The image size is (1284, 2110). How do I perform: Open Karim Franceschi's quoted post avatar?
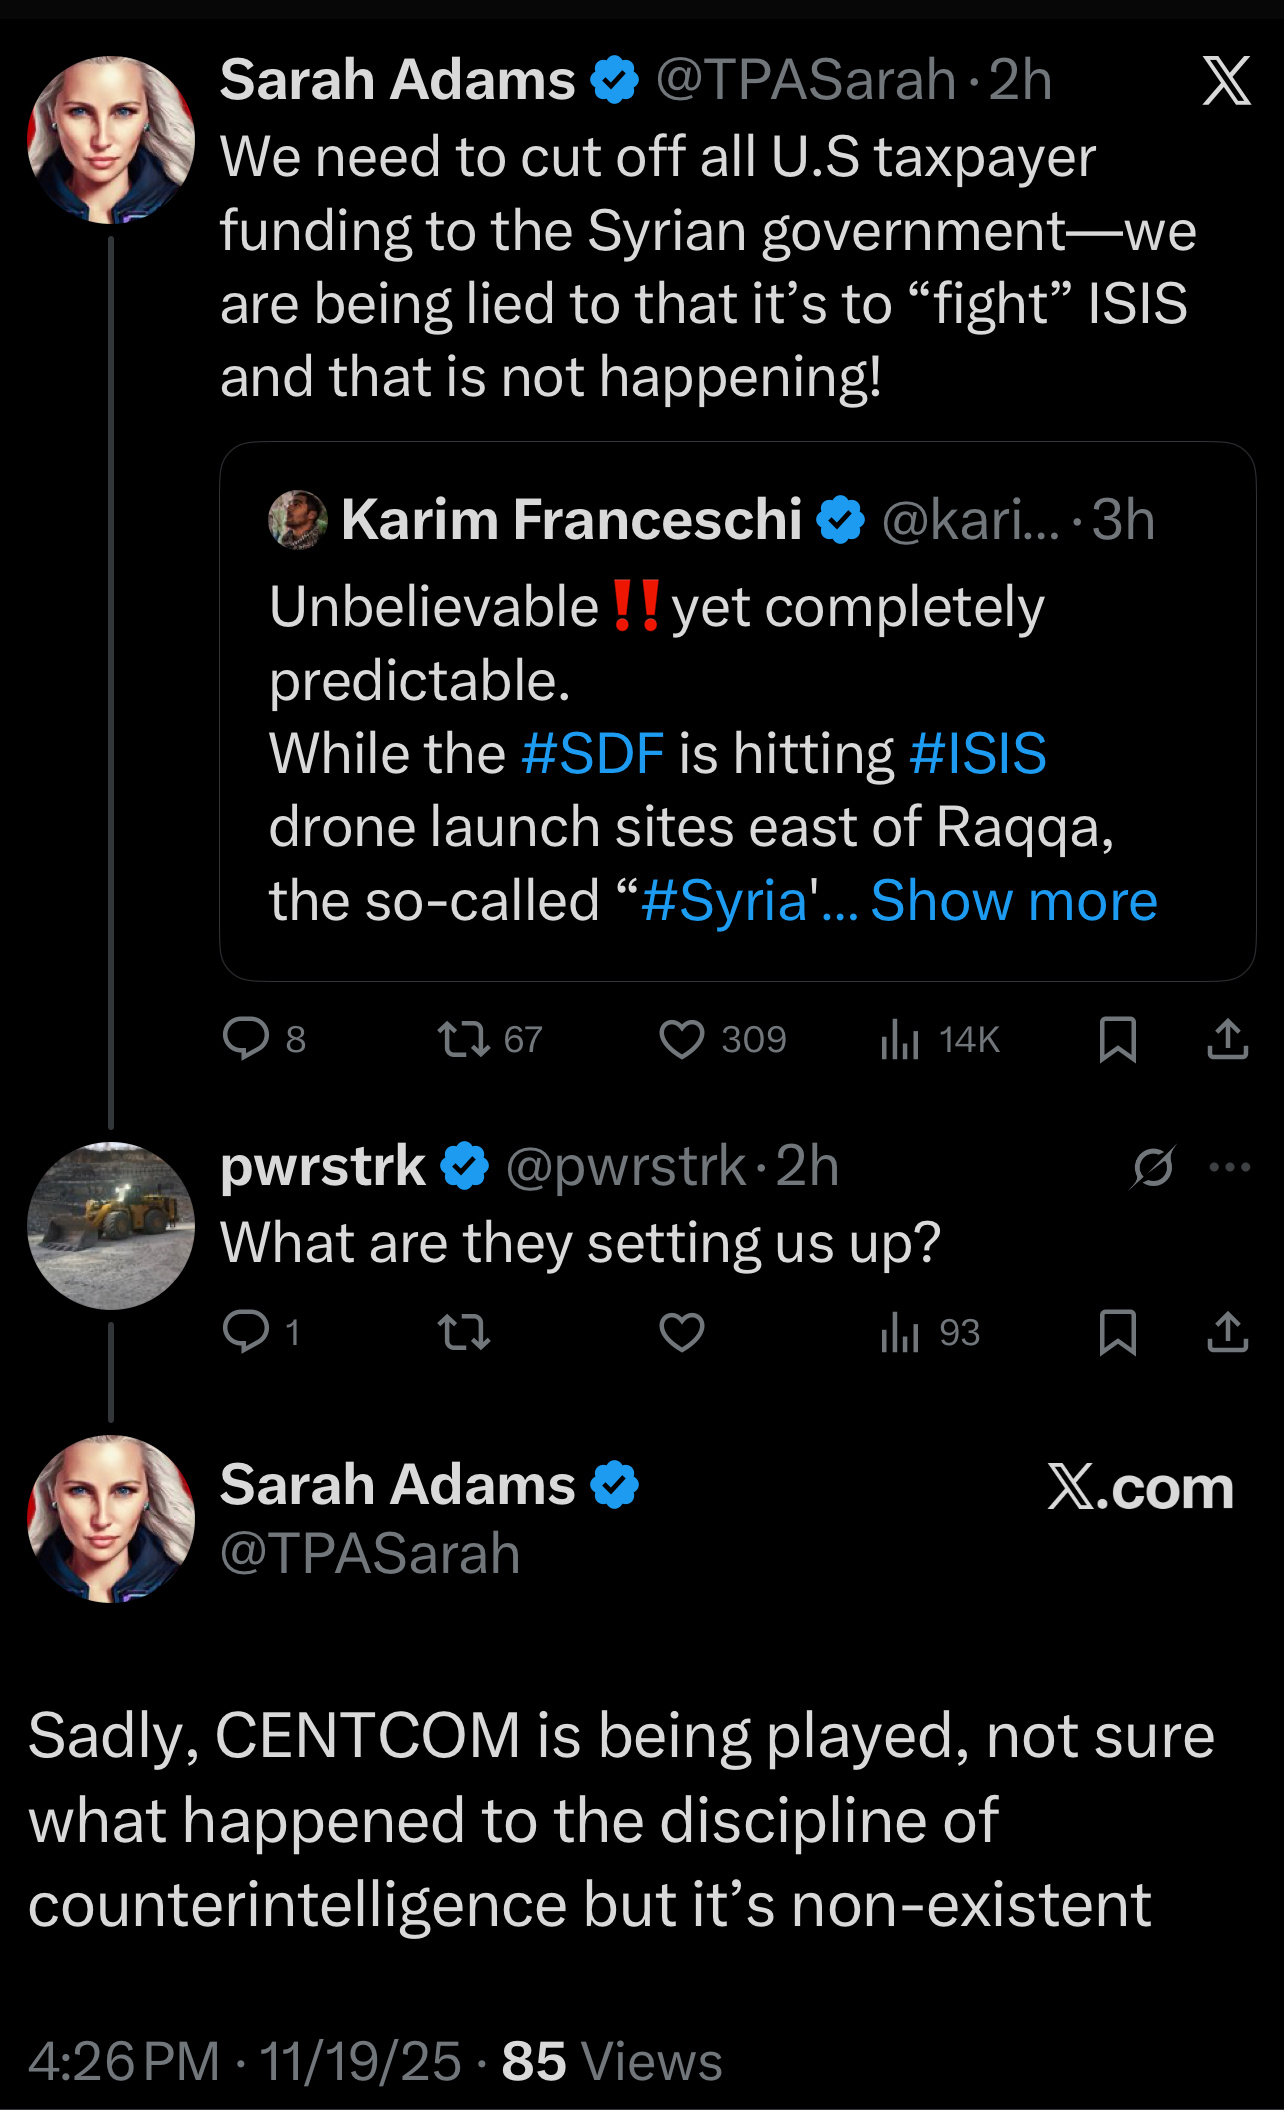tap(297, 520)
